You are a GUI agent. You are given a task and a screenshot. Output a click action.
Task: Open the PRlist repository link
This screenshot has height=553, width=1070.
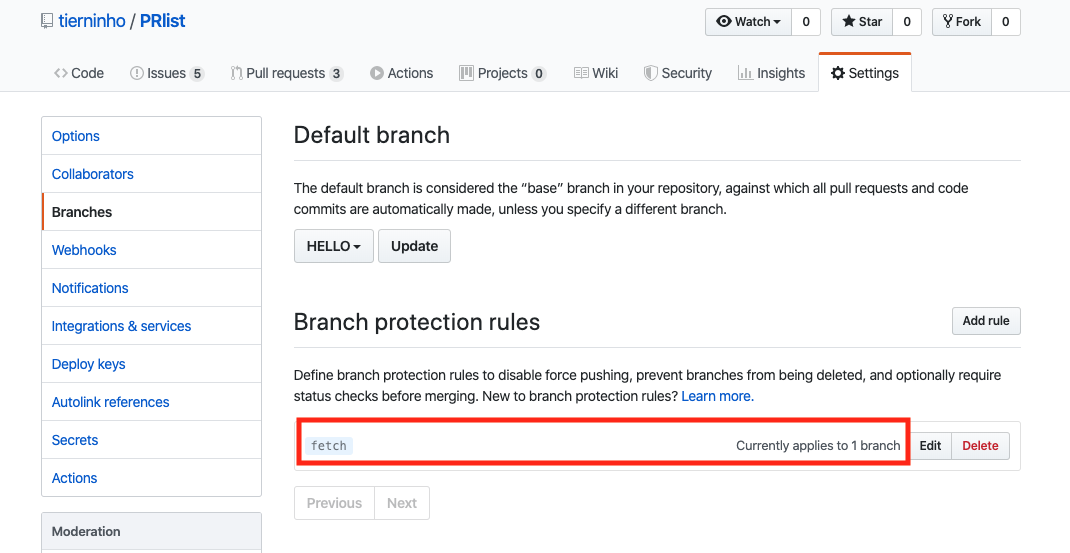coord(162,21)
